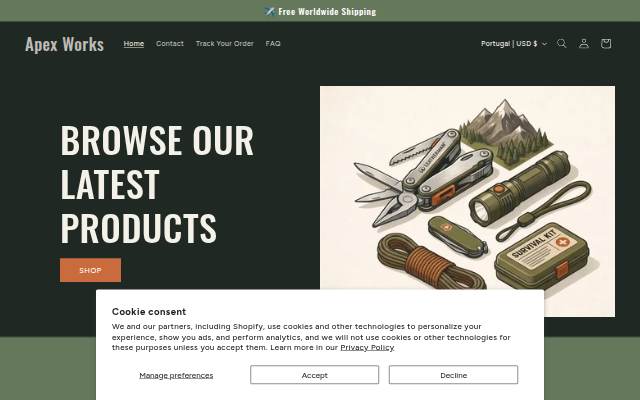Accept the cookie consent

tap(314, 375)
